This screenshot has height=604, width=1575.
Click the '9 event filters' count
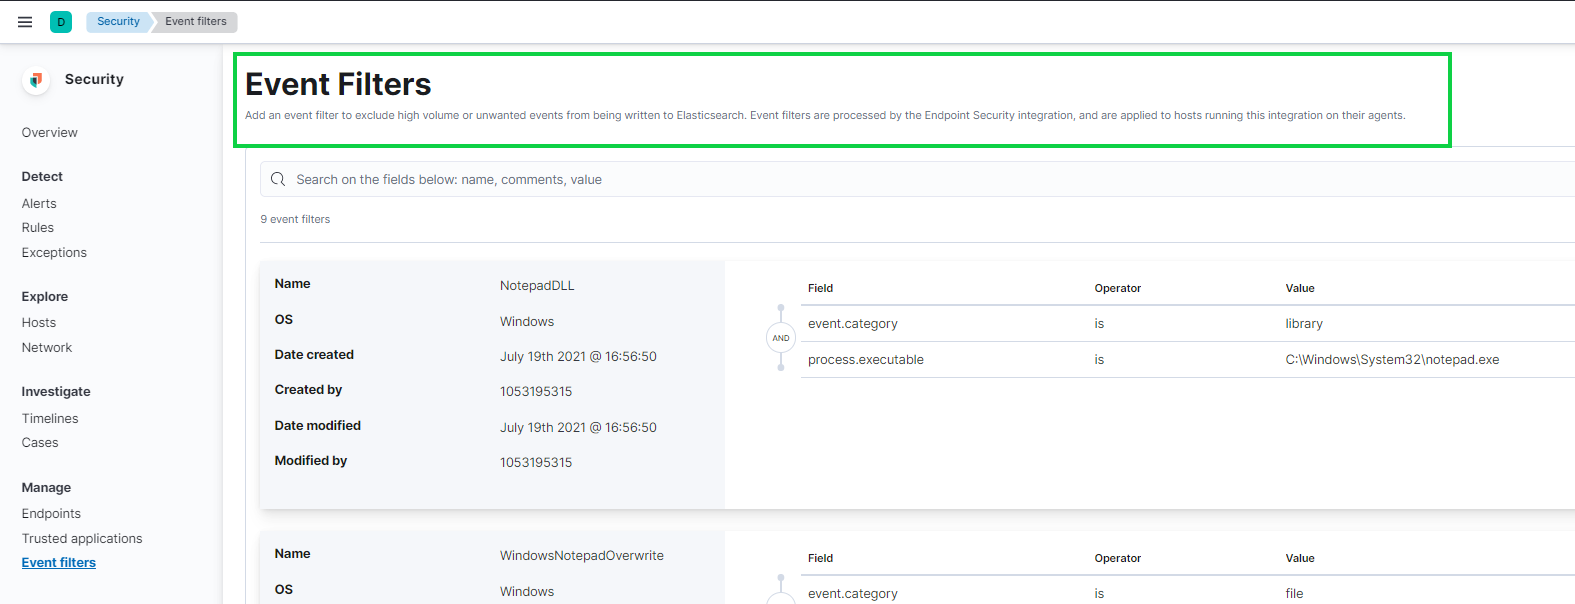[x=295, y=219]
